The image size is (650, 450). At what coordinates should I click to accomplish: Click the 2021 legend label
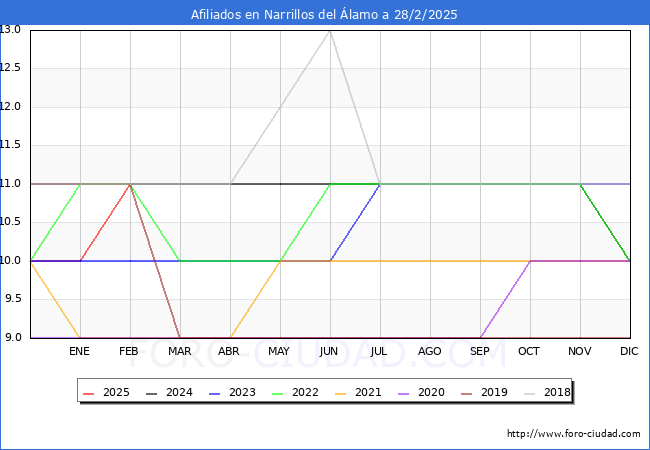pyautogui.click(x=368, y=392)
